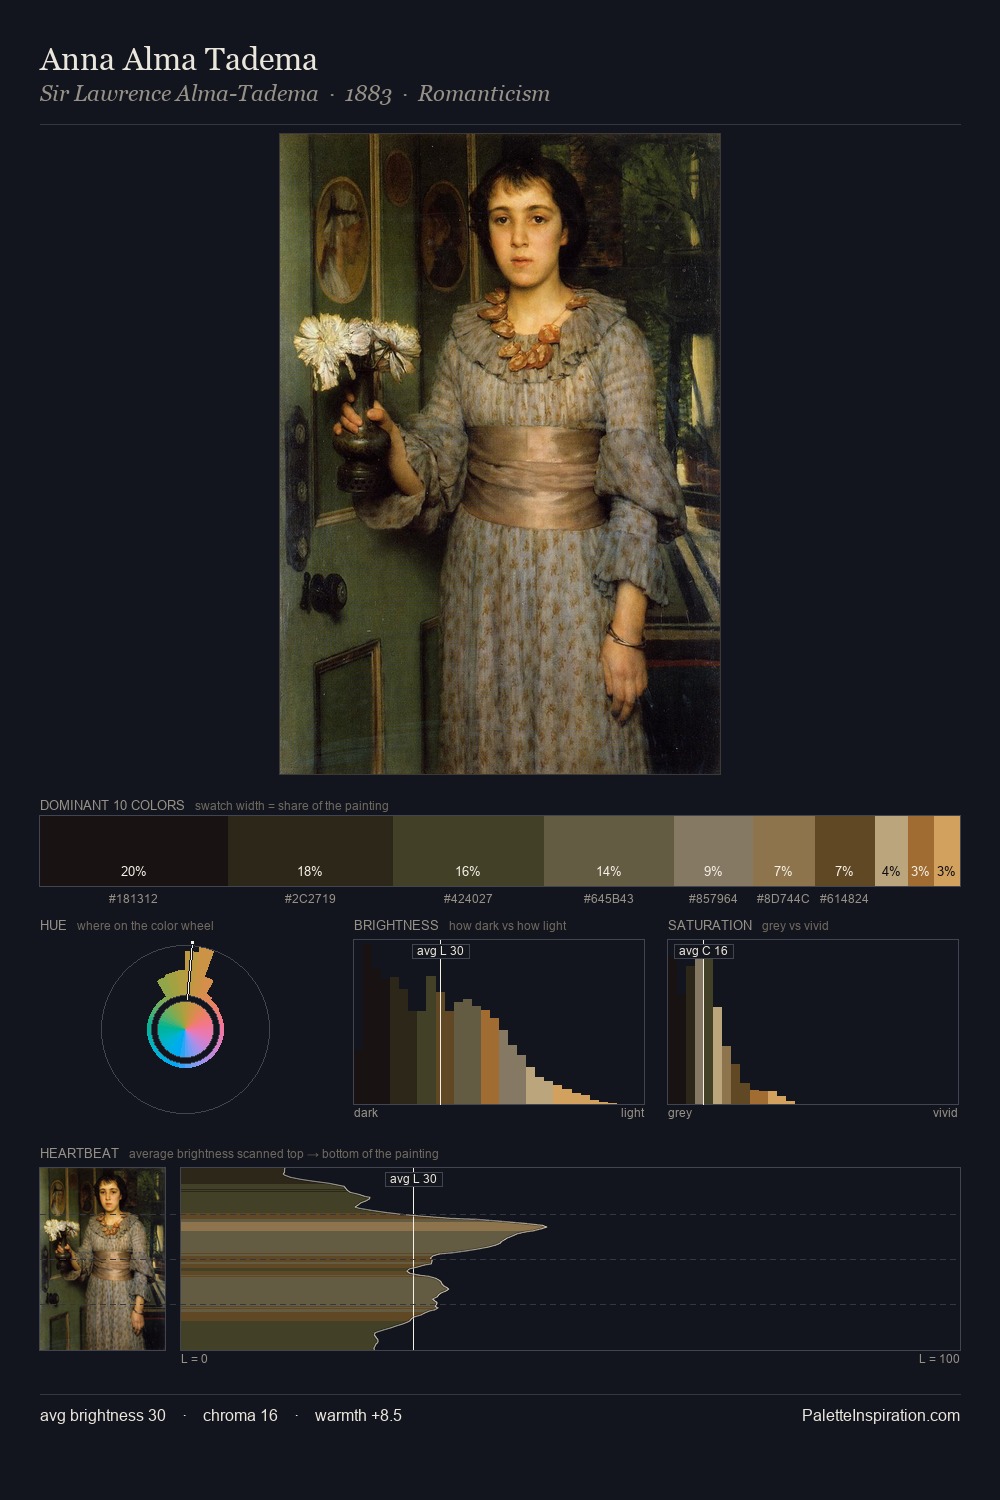Click 'avg brightness 30' in footer
Screen dimensions: 1000x1500
click(103, 1415)
